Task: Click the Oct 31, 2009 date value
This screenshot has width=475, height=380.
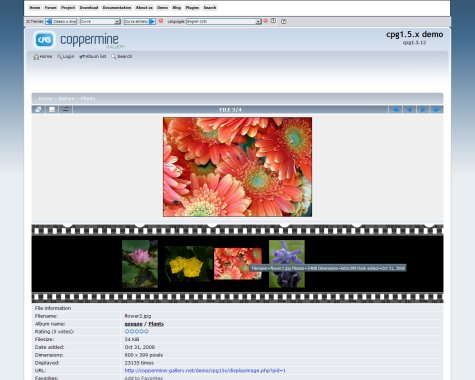Action: [140, 347]
